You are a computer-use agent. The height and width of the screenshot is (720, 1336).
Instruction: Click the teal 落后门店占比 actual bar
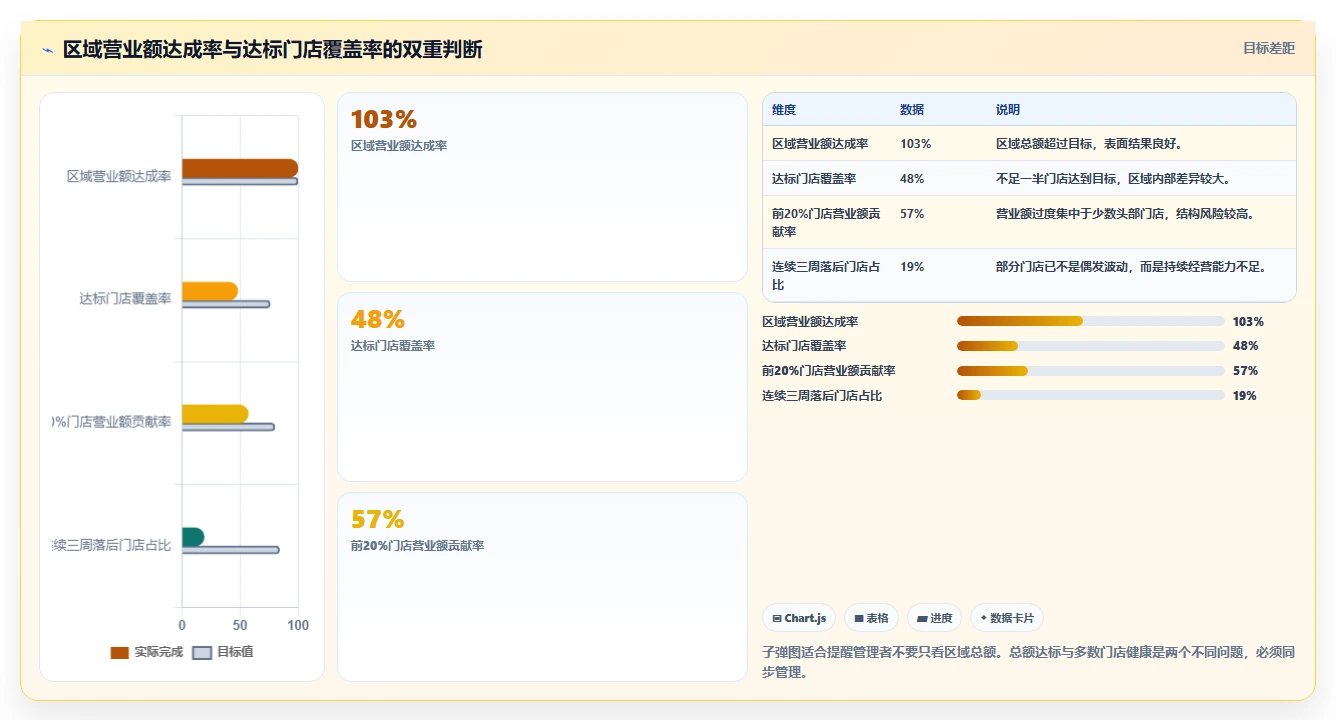pos(193,537)
